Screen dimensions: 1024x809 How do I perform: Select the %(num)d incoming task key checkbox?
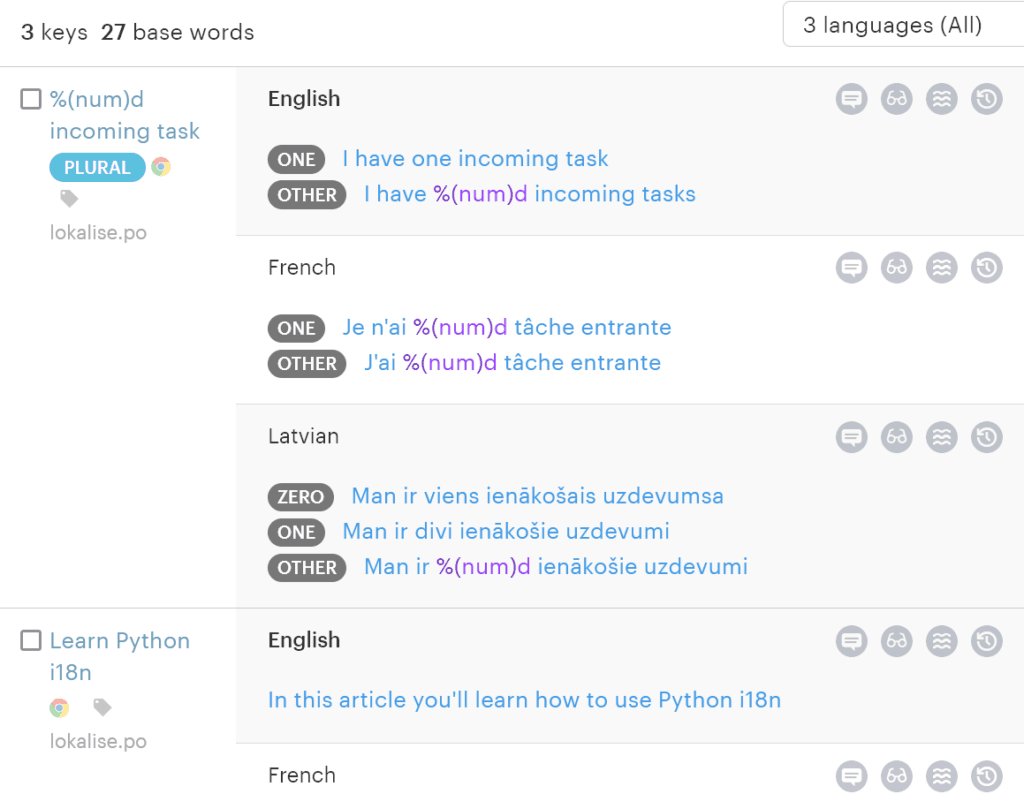point(31,99)
